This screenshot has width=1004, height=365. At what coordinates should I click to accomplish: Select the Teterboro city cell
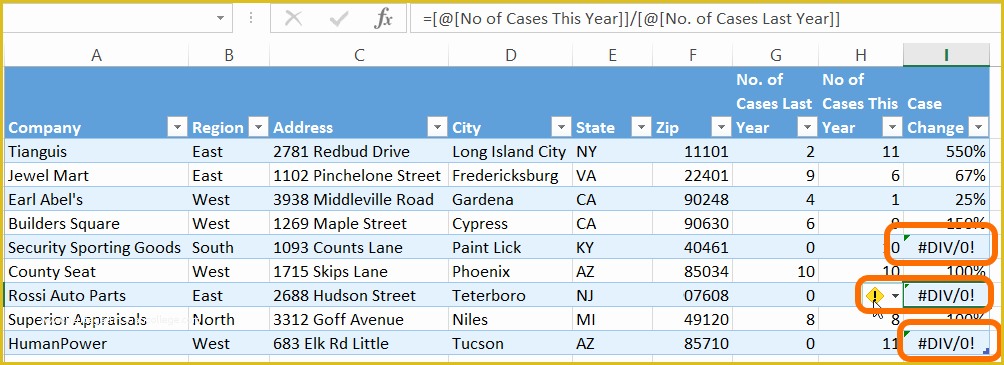510,295
